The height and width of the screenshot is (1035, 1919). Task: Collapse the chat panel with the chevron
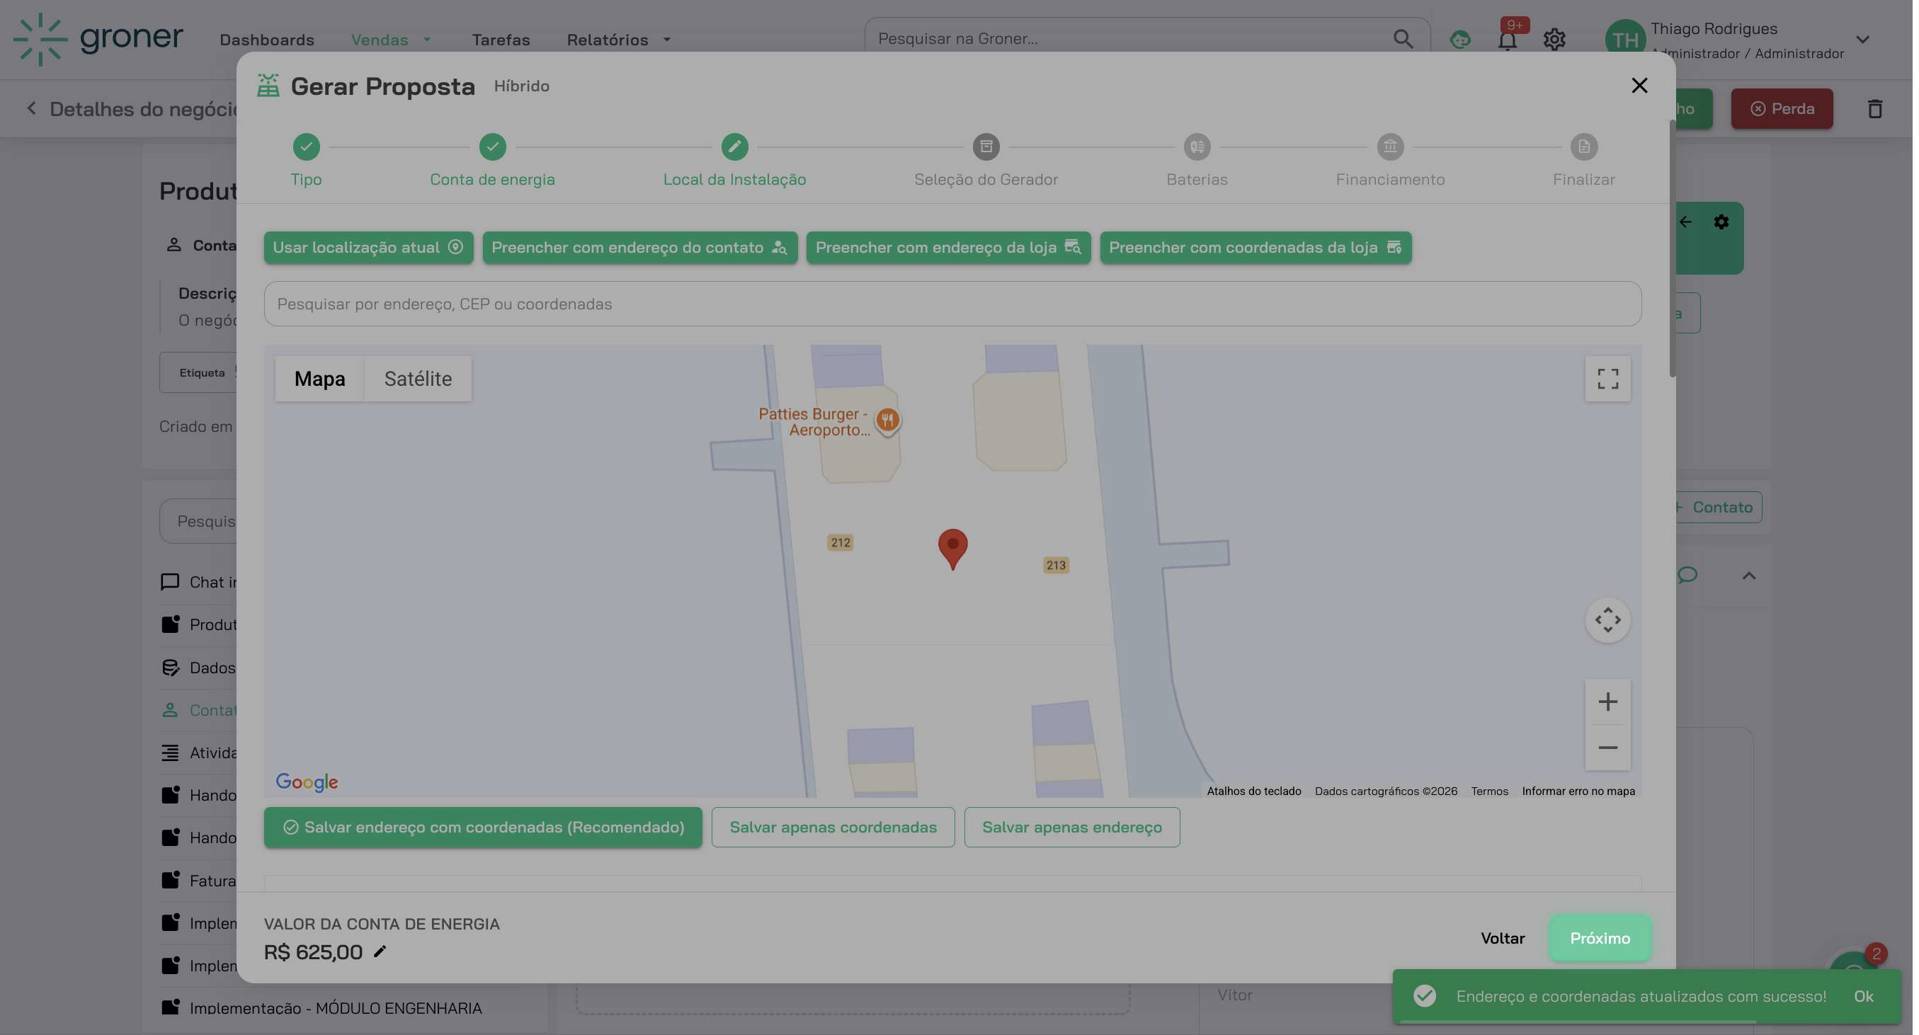coord(1749,575)
